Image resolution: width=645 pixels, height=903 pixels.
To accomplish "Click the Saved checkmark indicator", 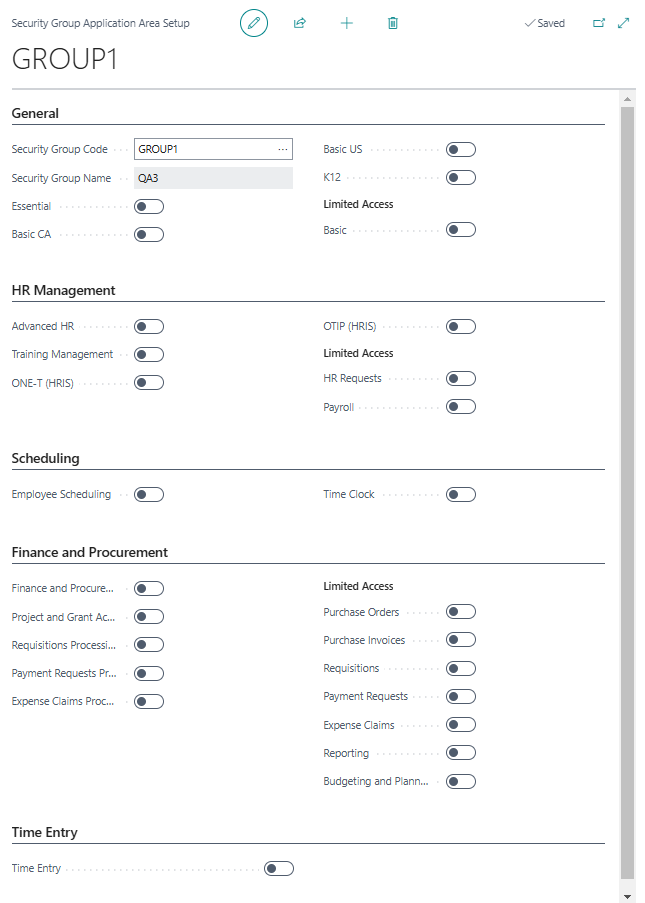I will click(543, 22).
